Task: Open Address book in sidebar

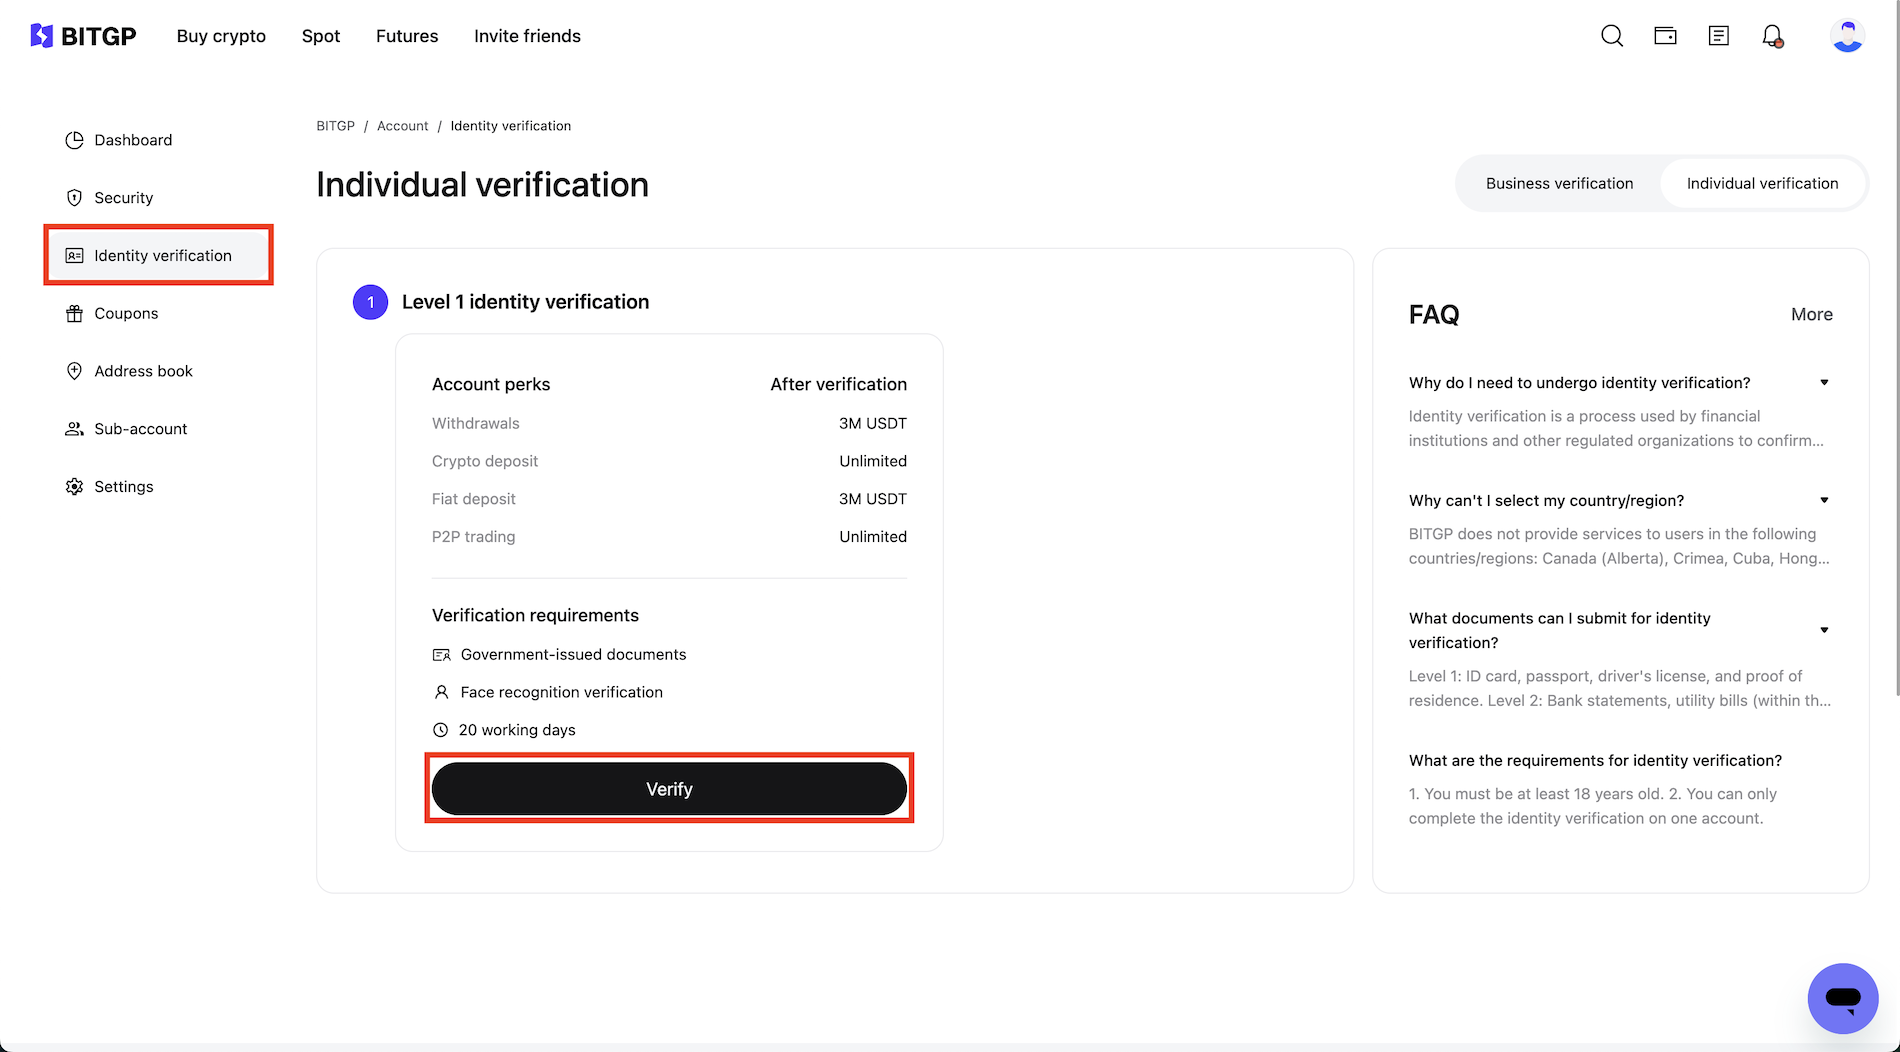Action: click(158, 371)
